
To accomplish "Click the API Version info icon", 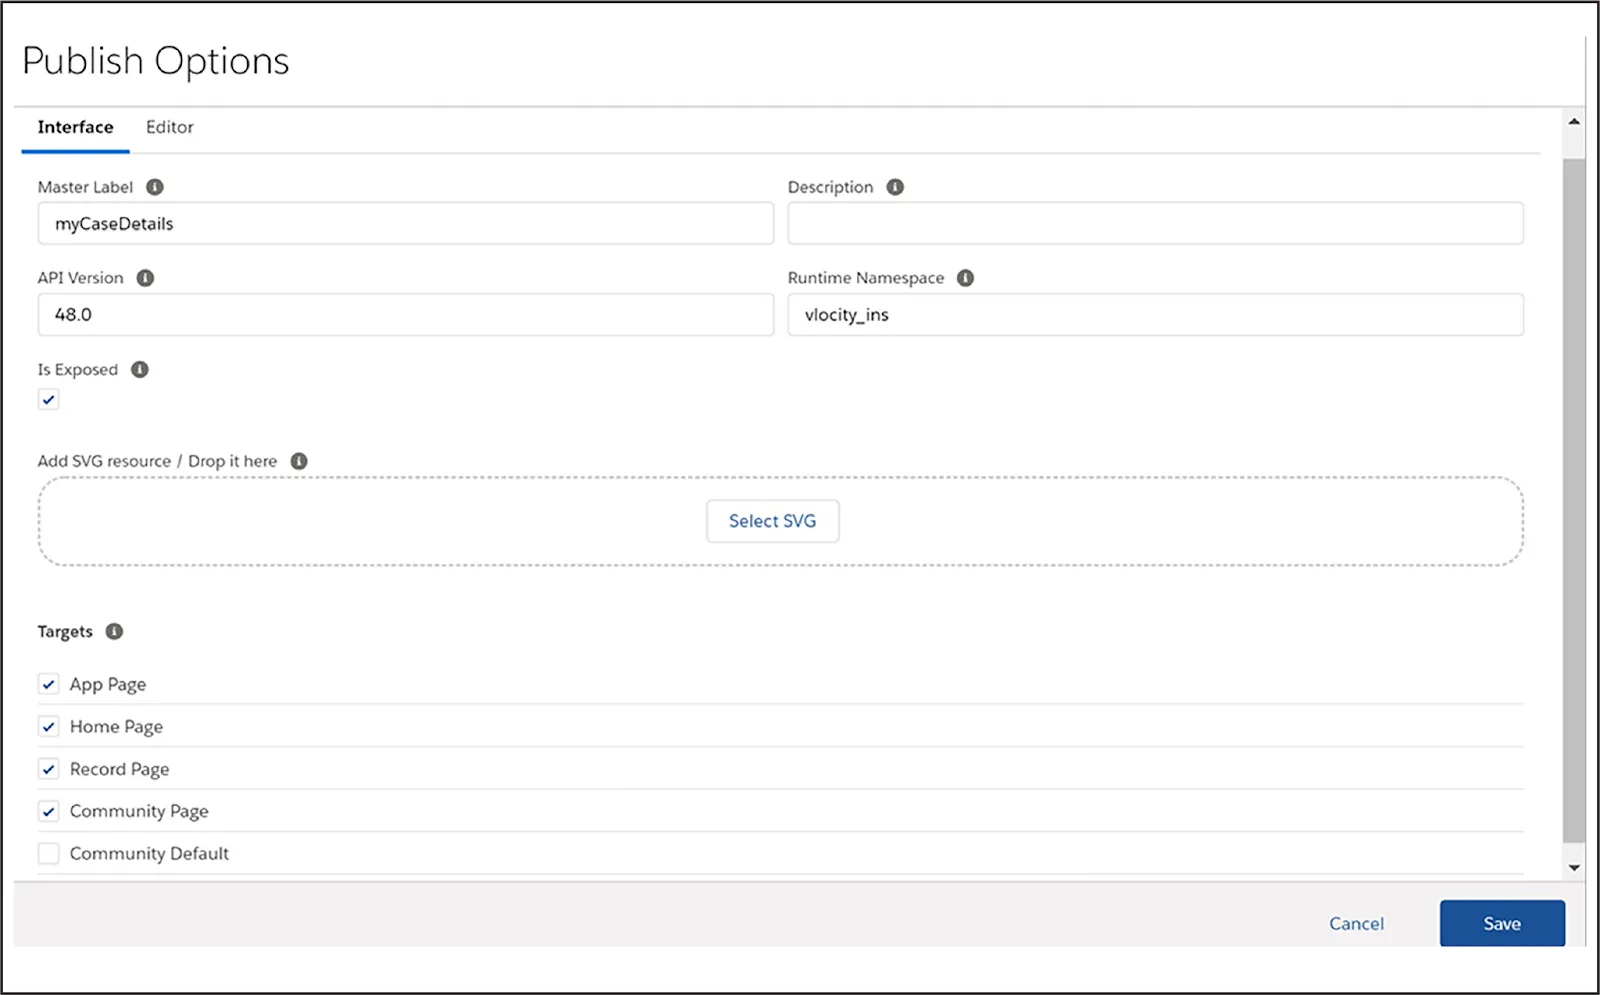I will [x=145, y=278].
